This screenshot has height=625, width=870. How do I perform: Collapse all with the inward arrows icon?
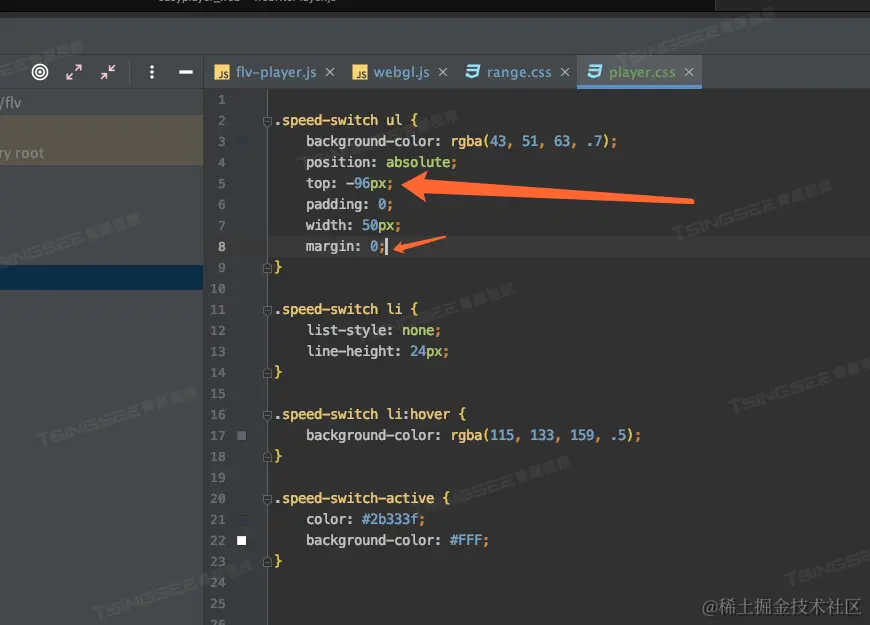(x=108, y=72)
